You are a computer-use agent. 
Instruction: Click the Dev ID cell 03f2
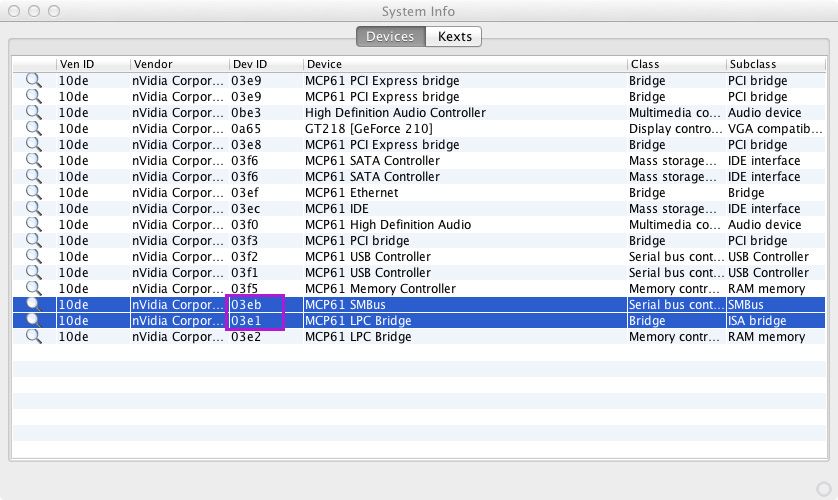pyautogui.click(x=244, y=257)
